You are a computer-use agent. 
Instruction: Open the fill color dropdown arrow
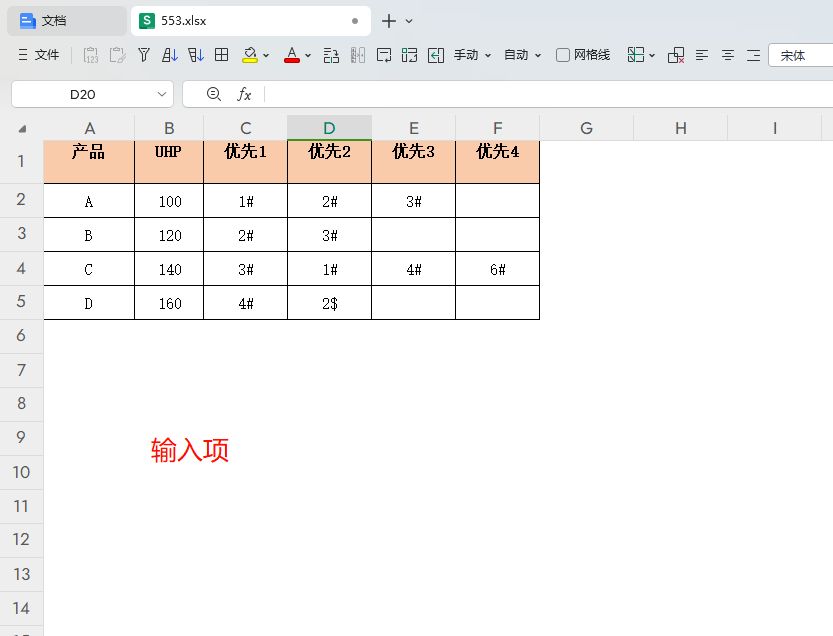tap(266, 55)
